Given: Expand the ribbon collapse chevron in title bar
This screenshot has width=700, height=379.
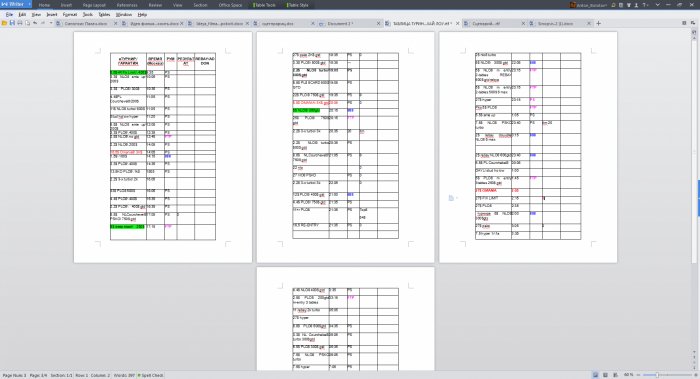Looking at the screenshot, I should (x=658, y=5).
